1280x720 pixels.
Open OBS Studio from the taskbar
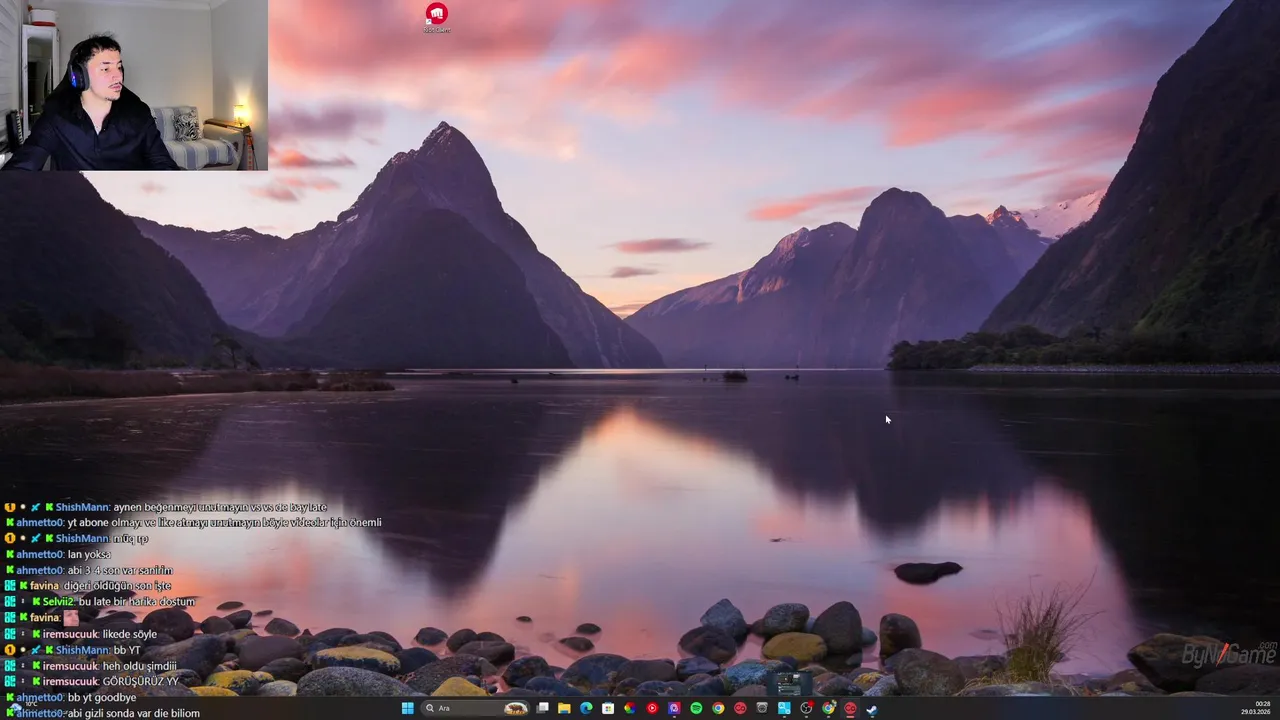click(x=806, y=708)
